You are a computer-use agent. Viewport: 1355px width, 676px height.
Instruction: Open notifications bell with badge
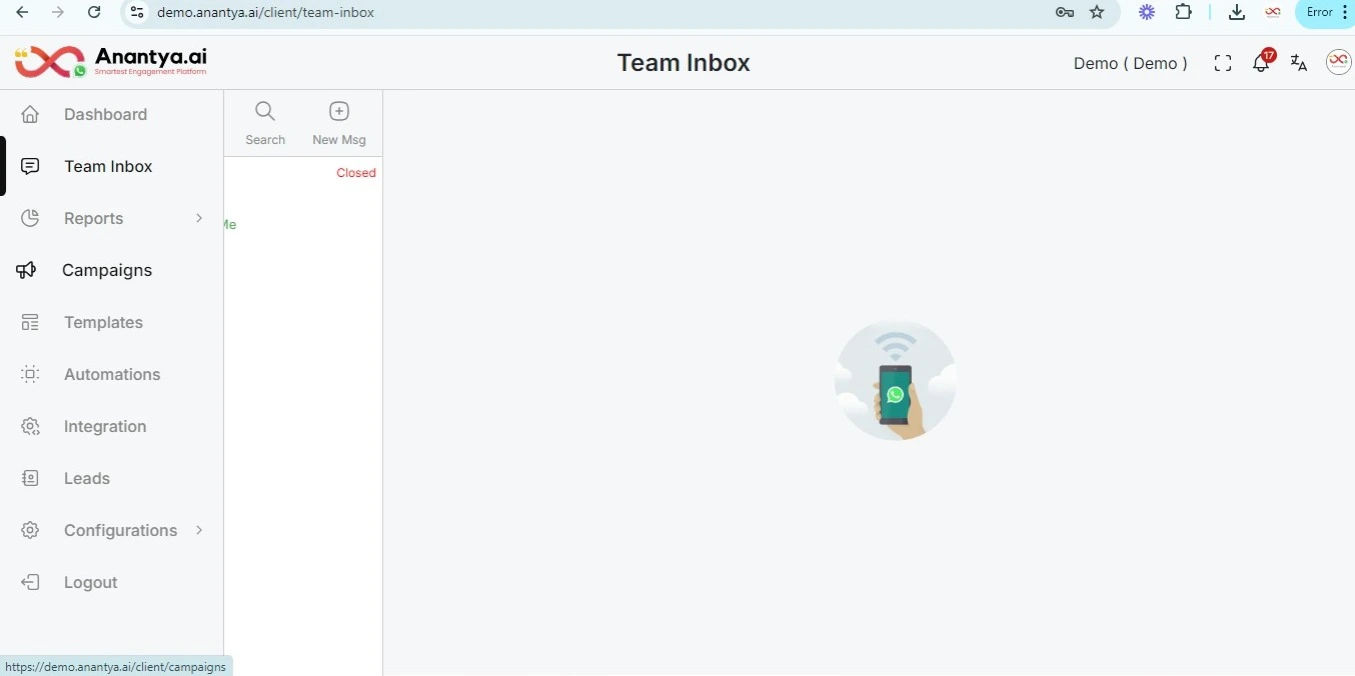click(1262, 62)
